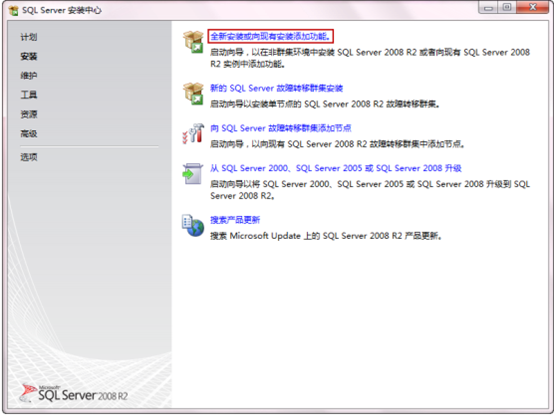Click the 搜索产品更新 link
The width and height of the screenshot is (554, 415).
(x=235, y=220)
